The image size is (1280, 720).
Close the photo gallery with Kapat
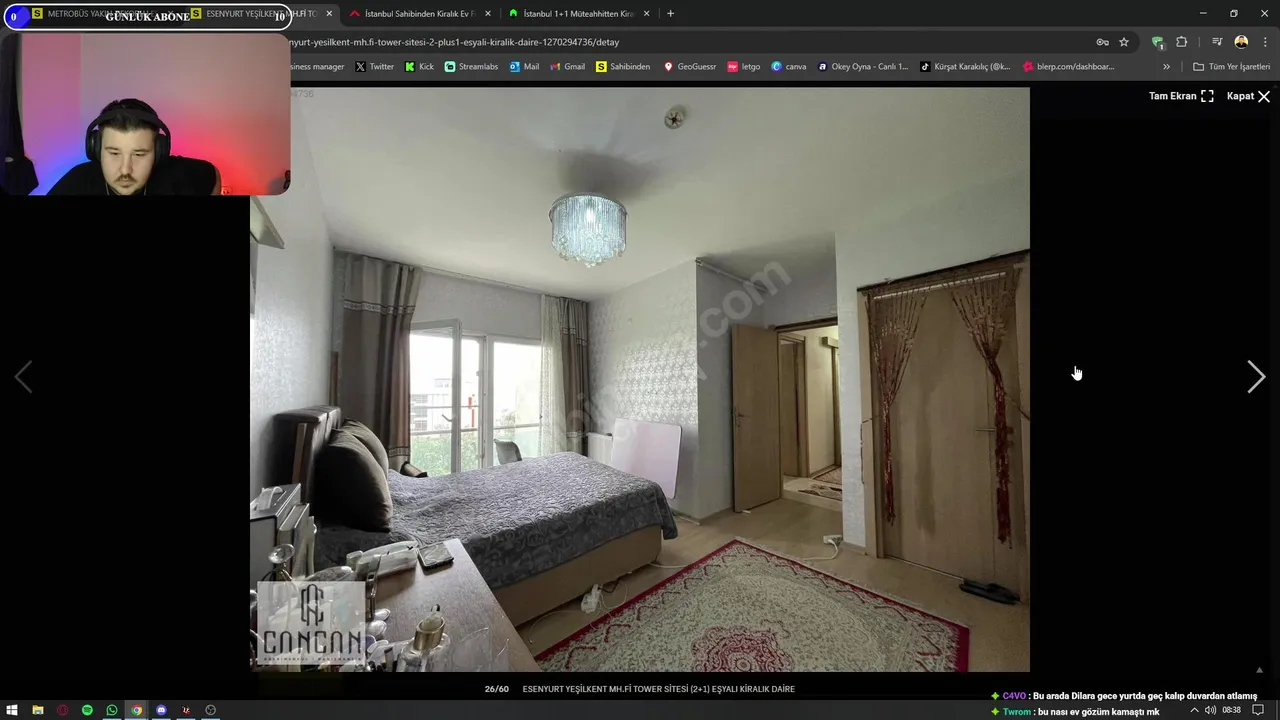pos(1248,96)
